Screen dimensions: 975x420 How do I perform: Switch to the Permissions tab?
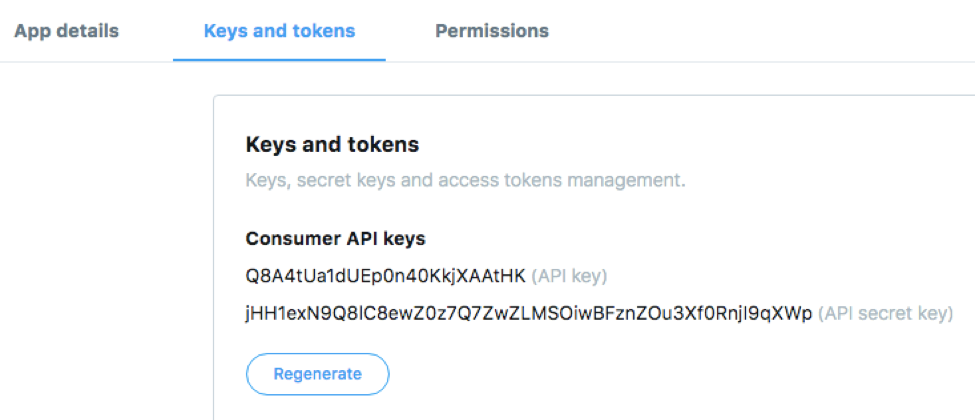tap(491, 31)
